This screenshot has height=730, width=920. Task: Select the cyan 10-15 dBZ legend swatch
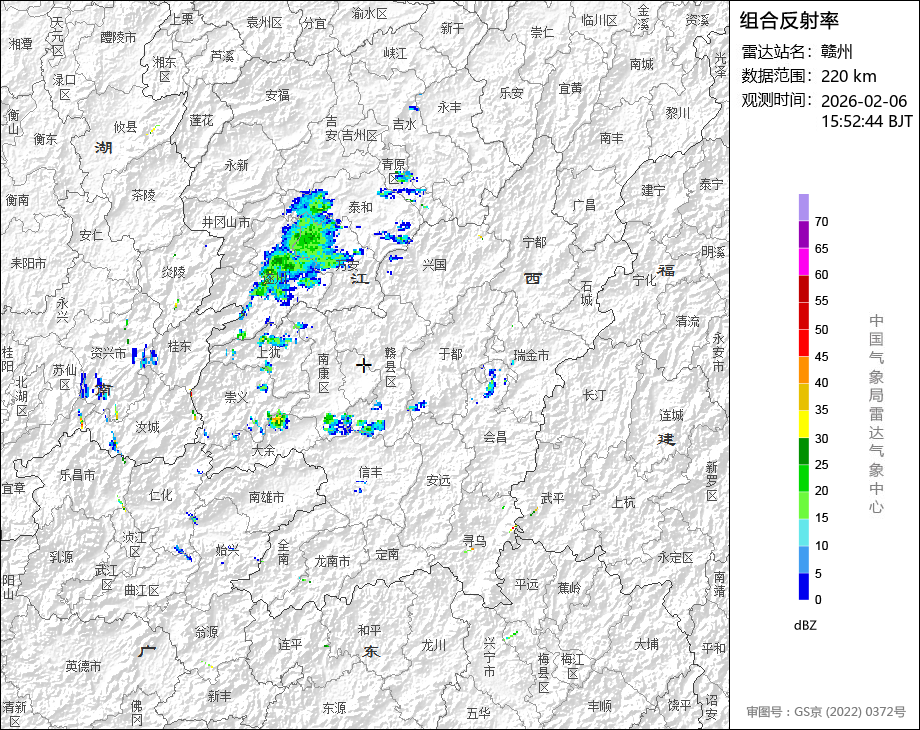click(804, 532)
